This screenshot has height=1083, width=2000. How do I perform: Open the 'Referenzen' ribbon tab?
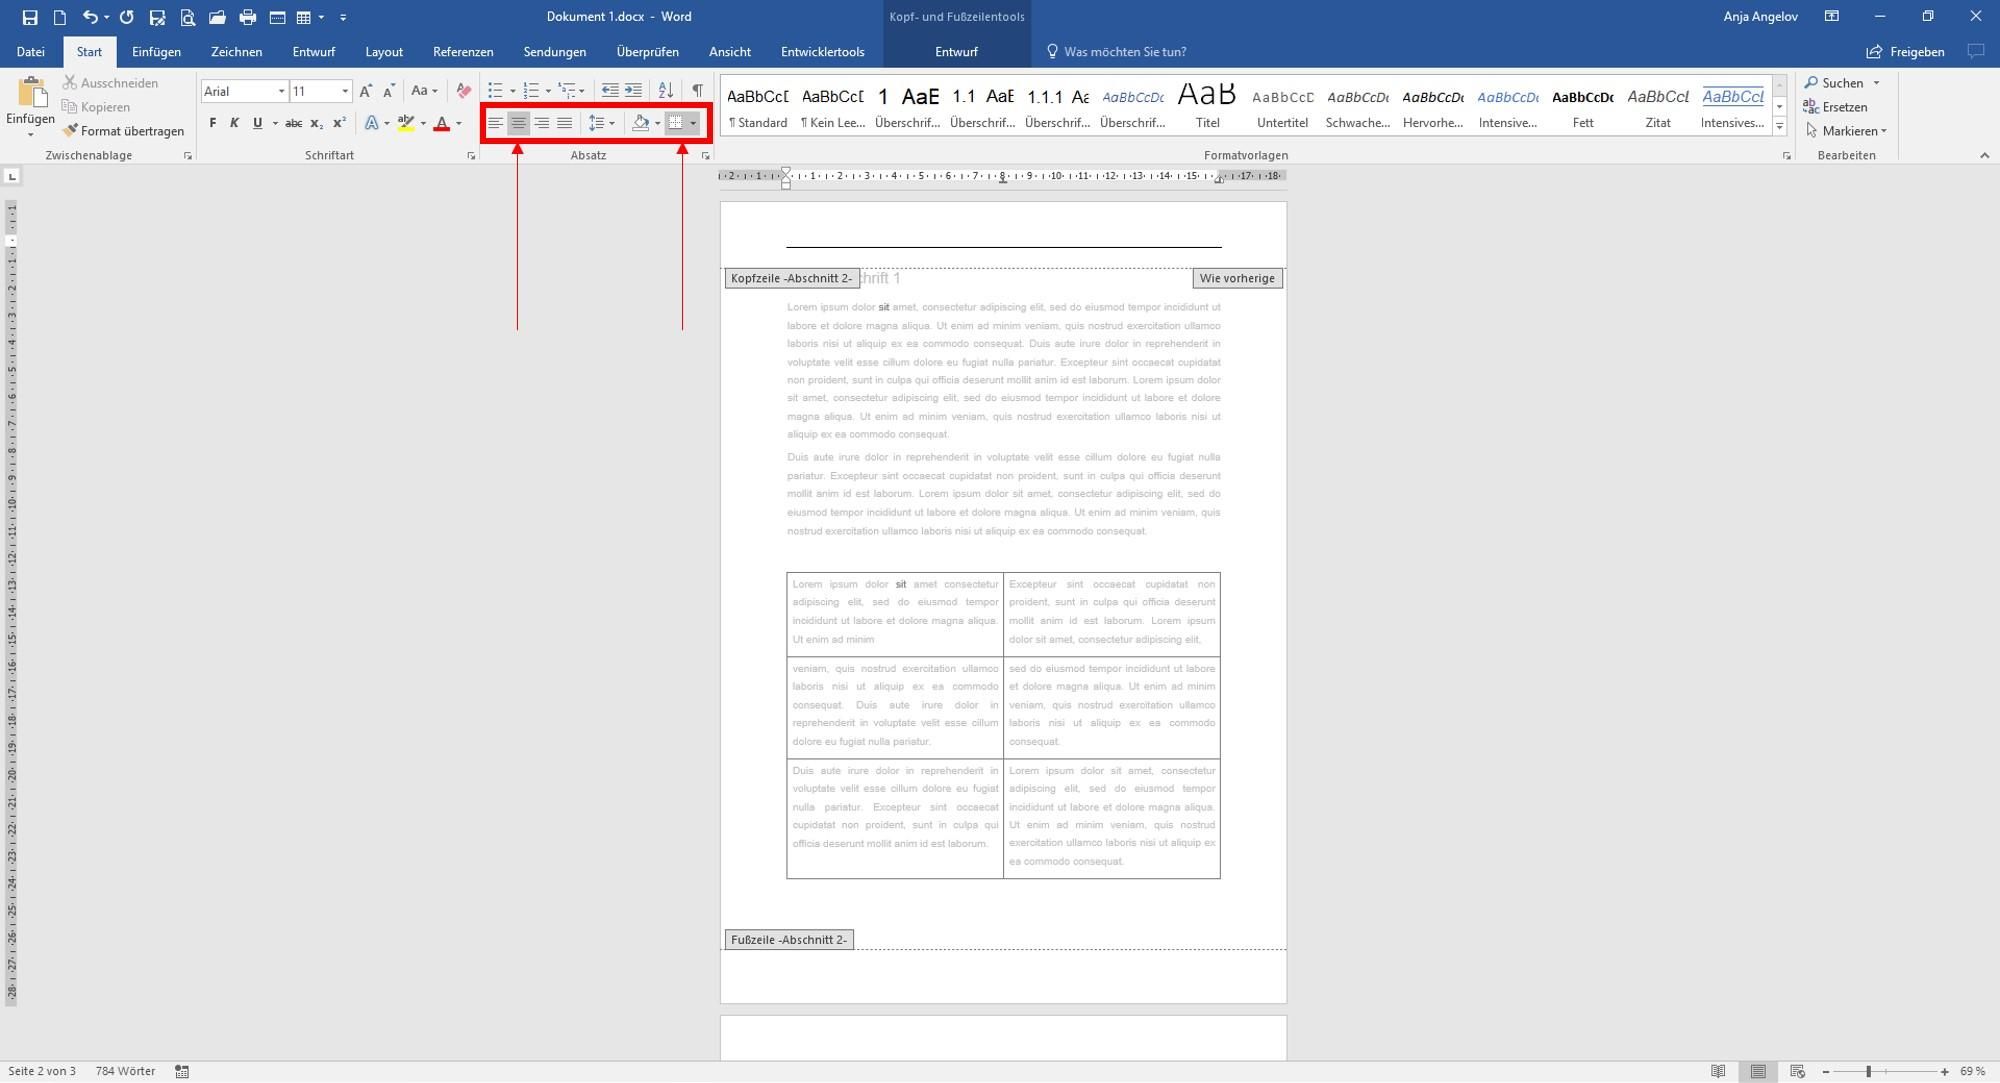(x=463, y=51)
